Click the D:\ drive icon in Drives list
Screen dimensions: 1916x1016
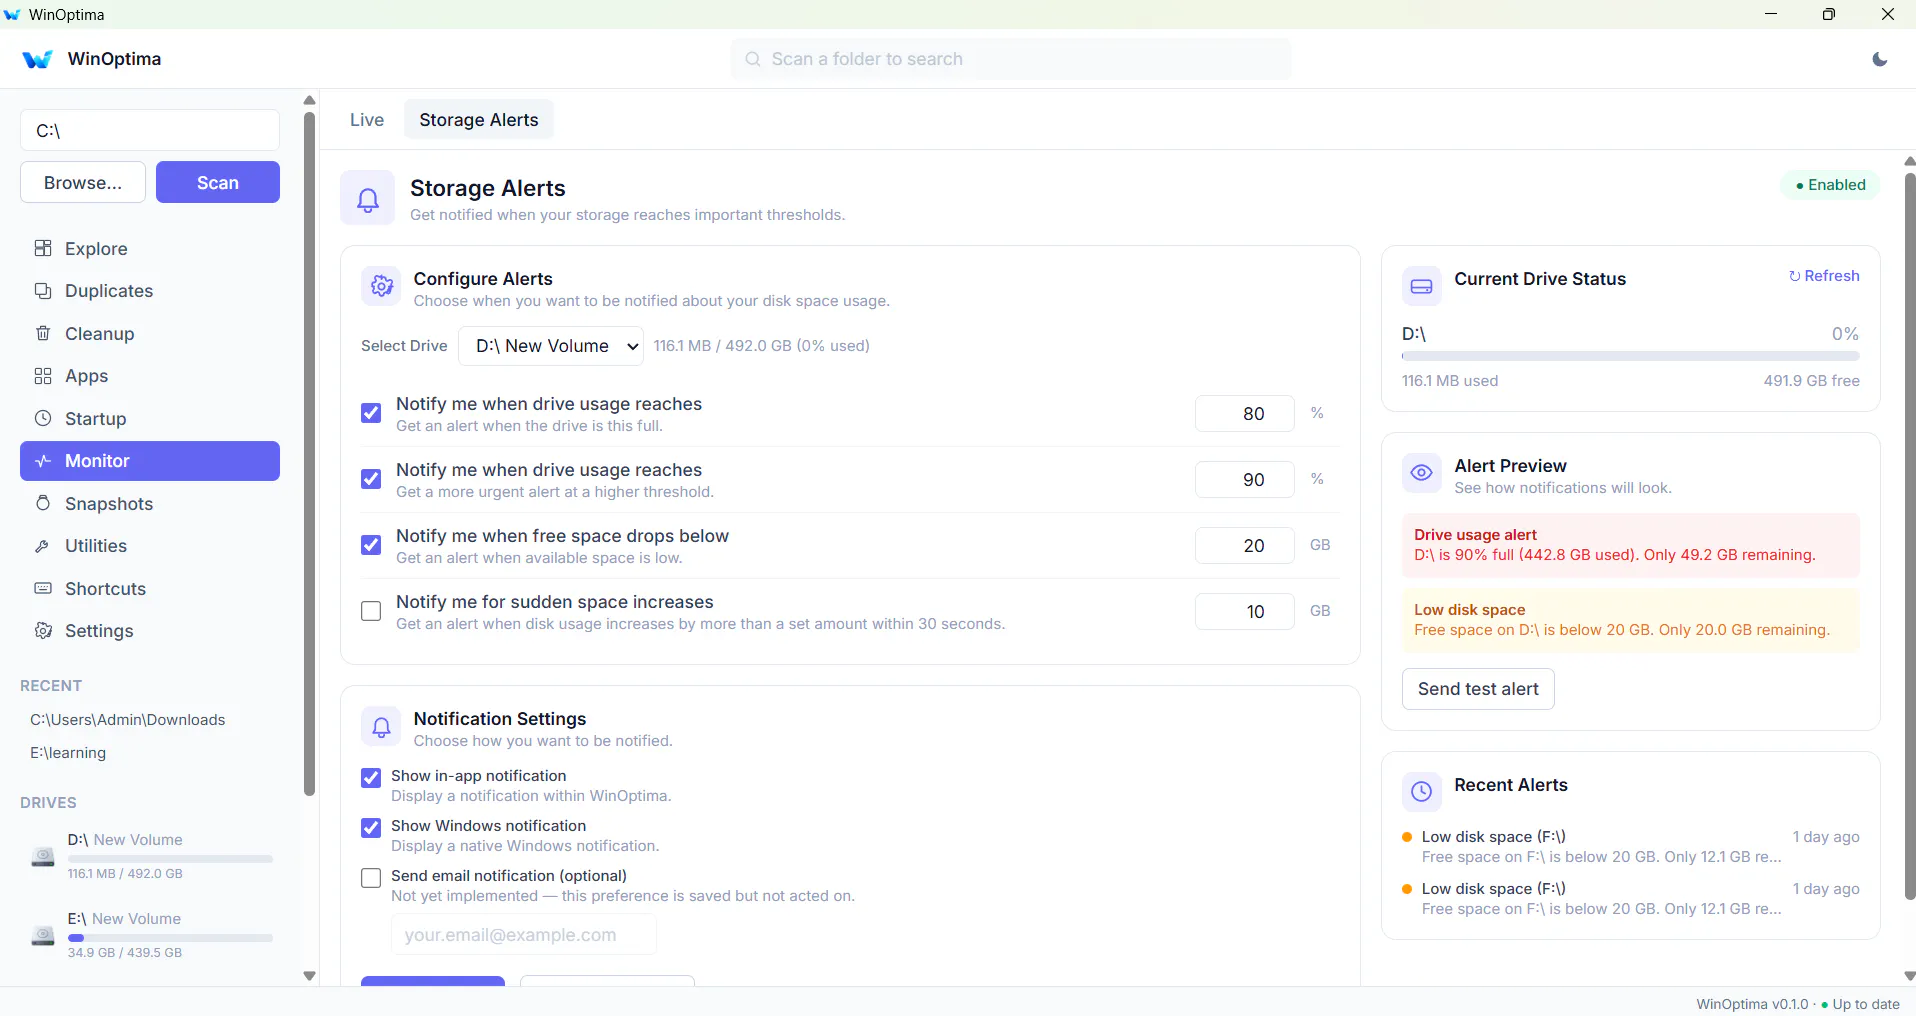click(x=43, y=857)
